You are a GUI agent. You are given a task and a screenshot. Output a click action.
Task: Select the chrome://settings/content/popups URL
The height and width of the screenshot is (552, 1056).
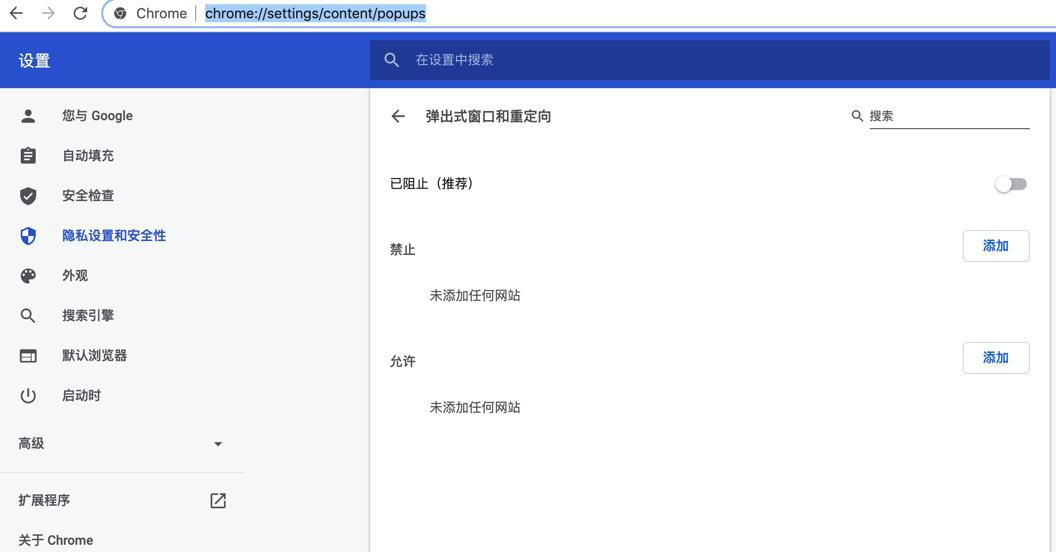(x=315, y=13)
